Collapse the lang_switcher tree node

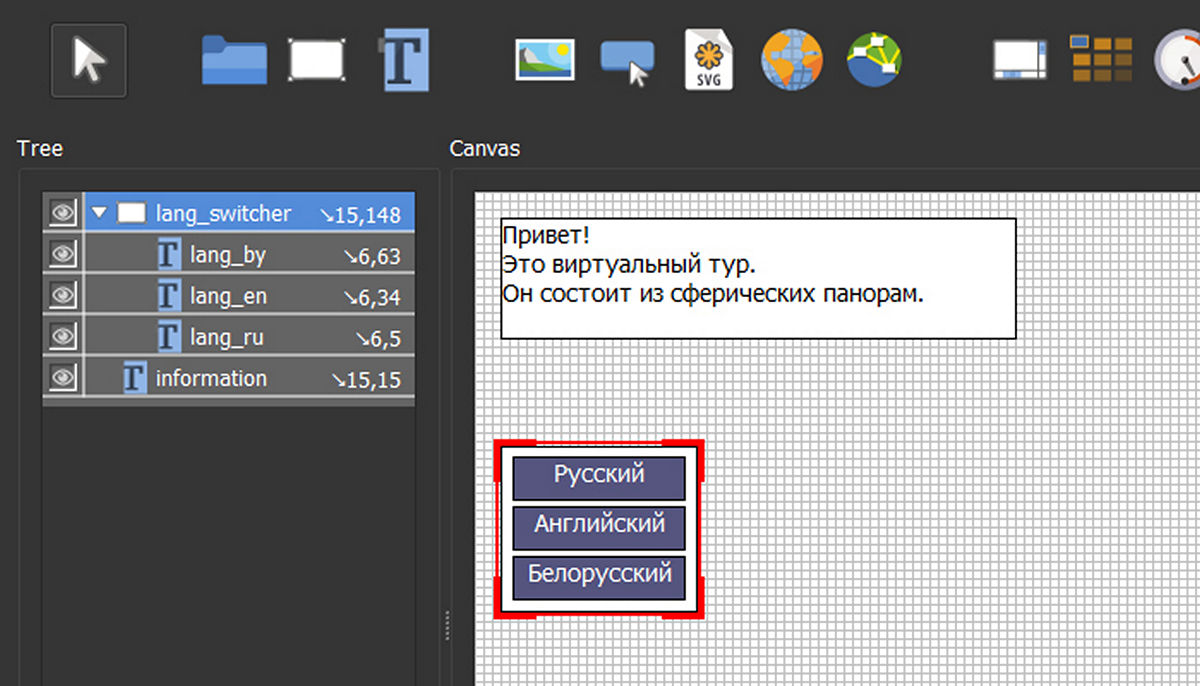(99, 213)
